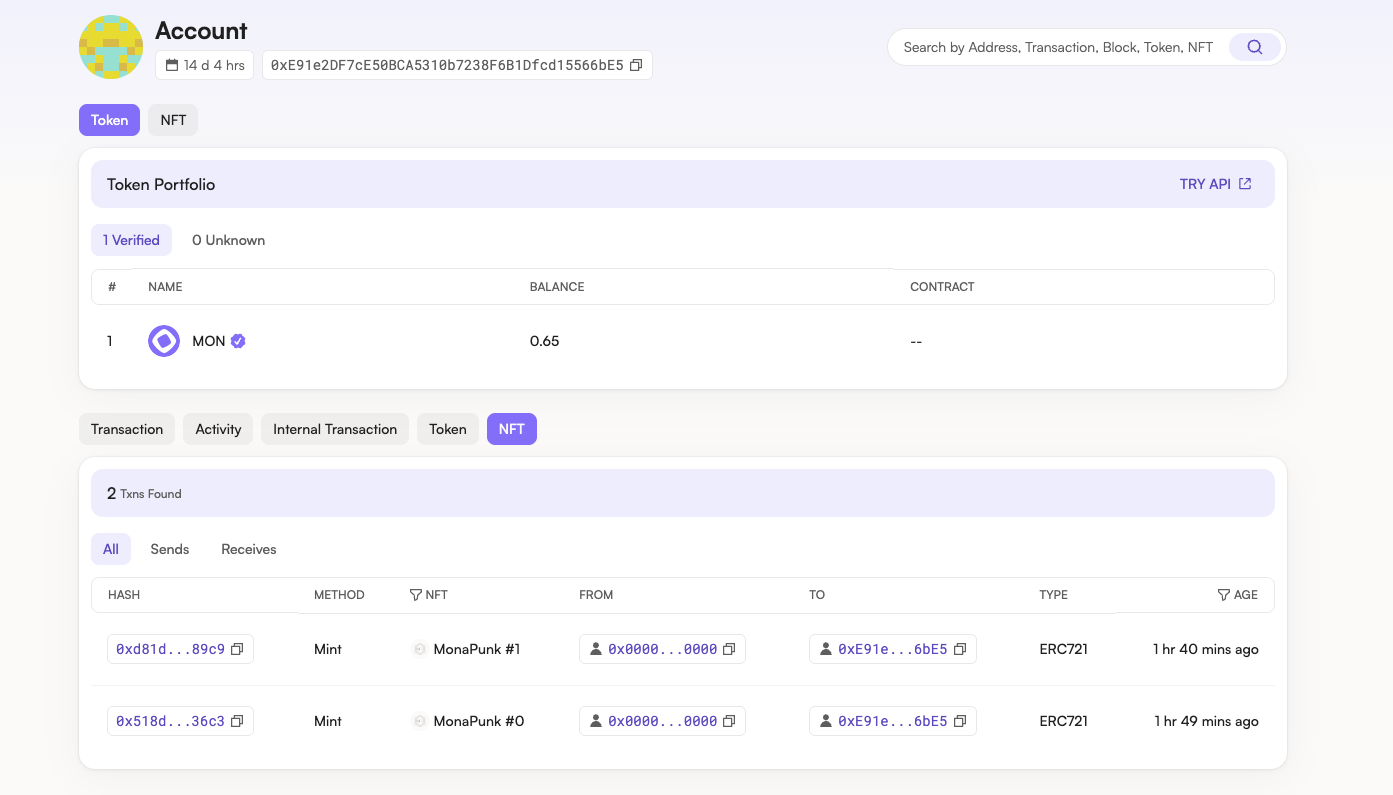Click the MonaPunk #1 NFT icon
Image resolution: width=1393 pixels, height=795 pixels.
[x=420, y=649]
